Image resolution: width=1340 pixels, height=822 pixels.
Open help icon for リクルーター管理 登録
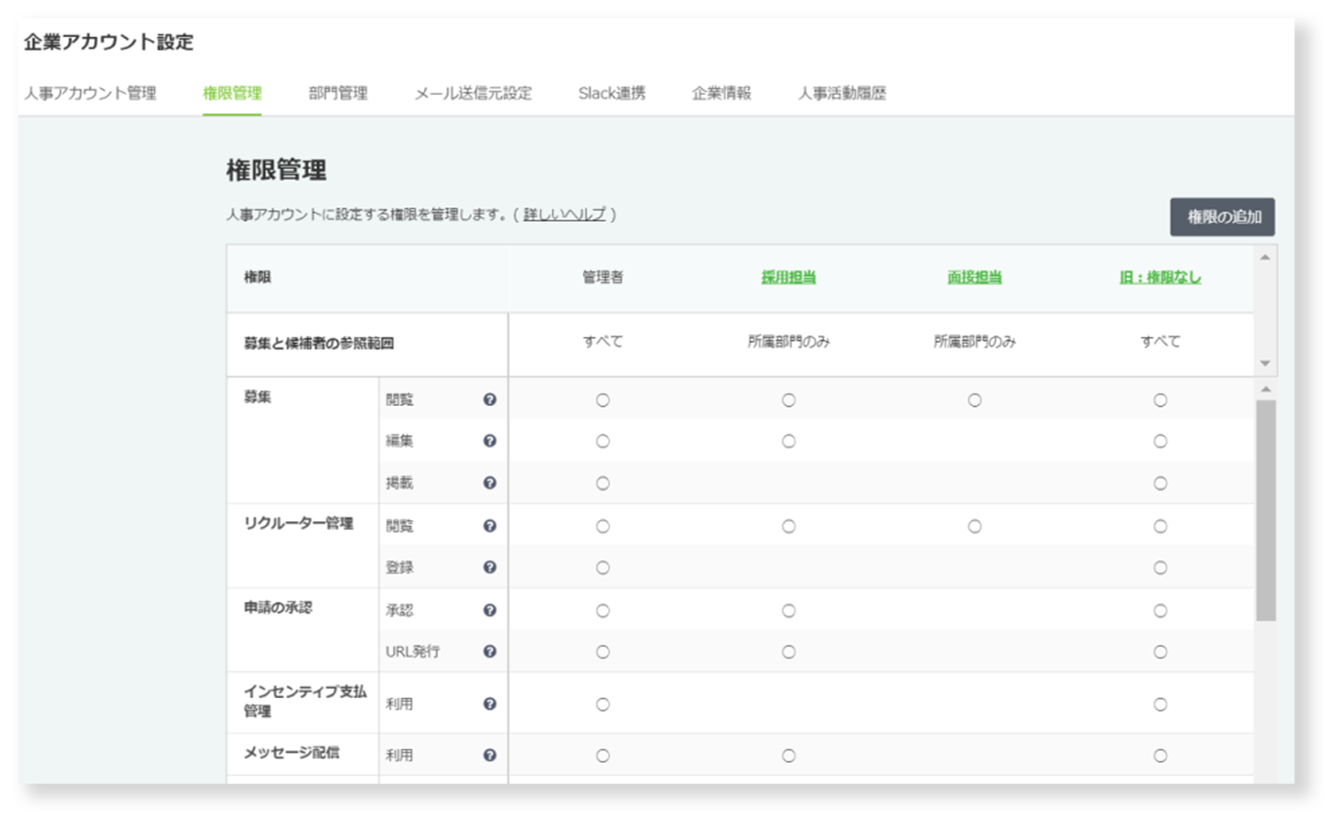[x=490, y=567]
